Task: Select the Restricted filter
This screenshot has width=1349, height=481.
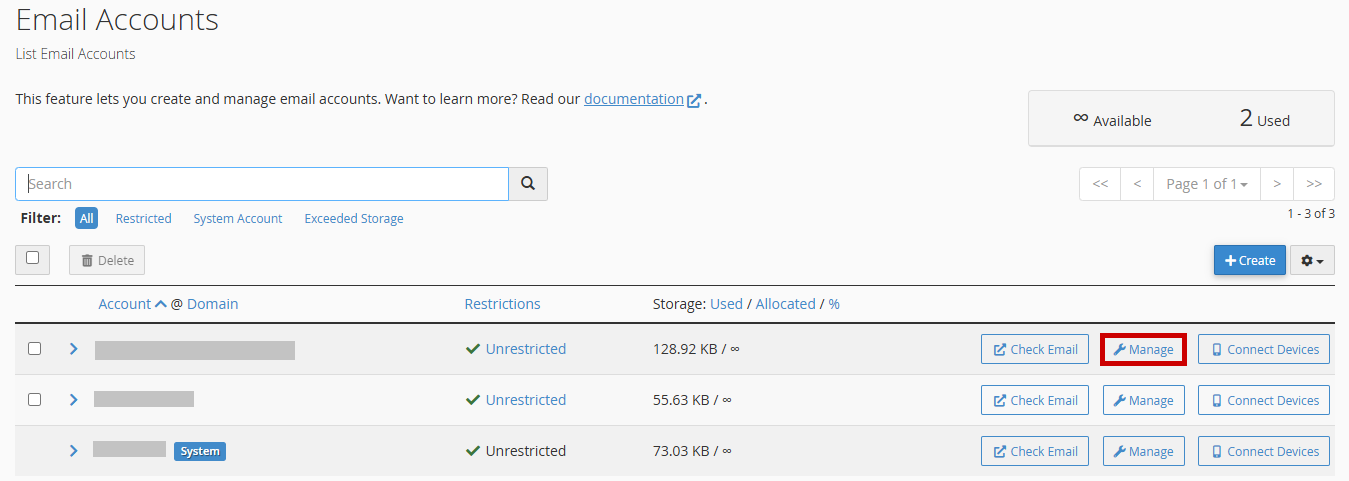Action: tap(143, 218)
